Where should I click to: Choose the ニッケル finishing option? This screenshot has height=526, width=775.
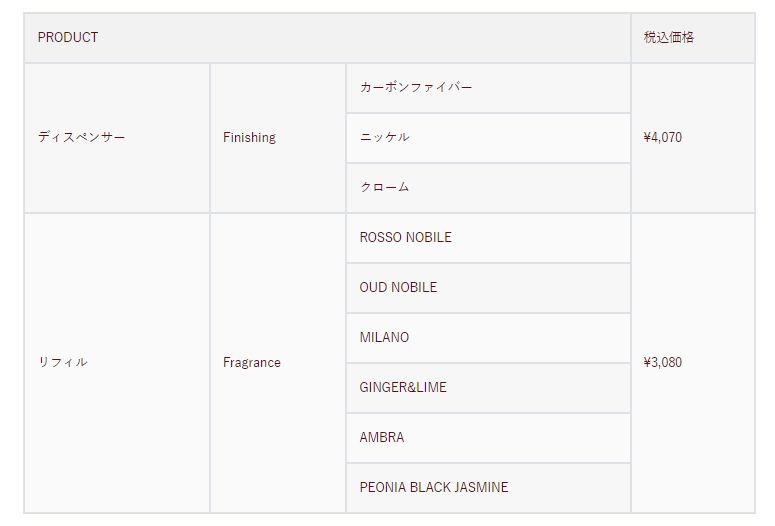pyautogui.click(x=385, y=138)
